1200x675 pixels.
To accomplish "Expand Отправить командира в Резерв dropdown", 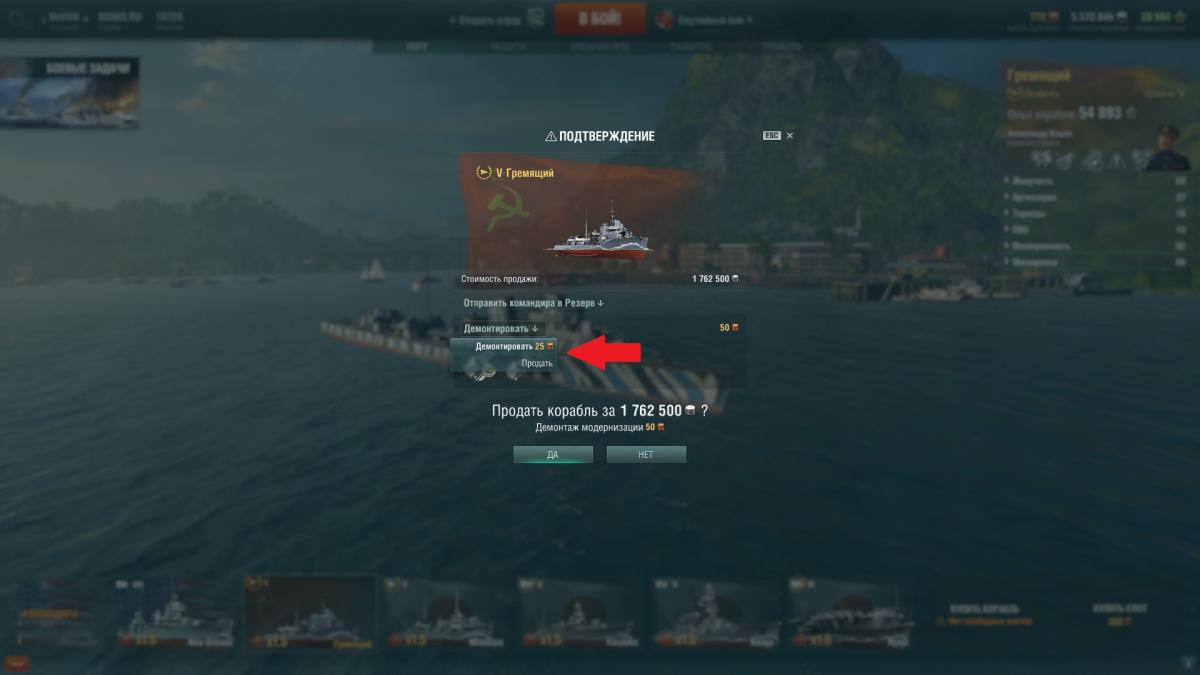I will tap(533, 302).
